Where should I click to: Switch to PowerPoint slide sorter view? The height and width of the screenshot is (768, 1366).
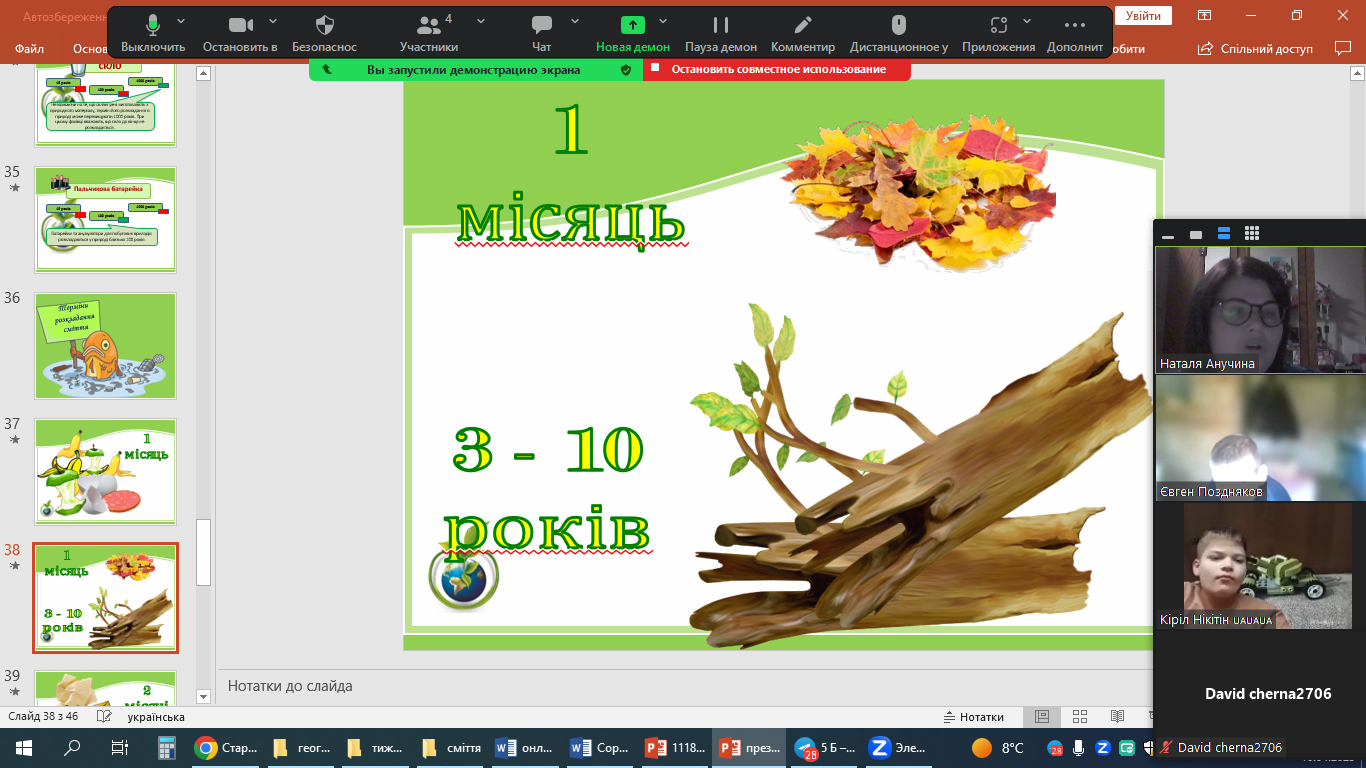click(1080, 717)
